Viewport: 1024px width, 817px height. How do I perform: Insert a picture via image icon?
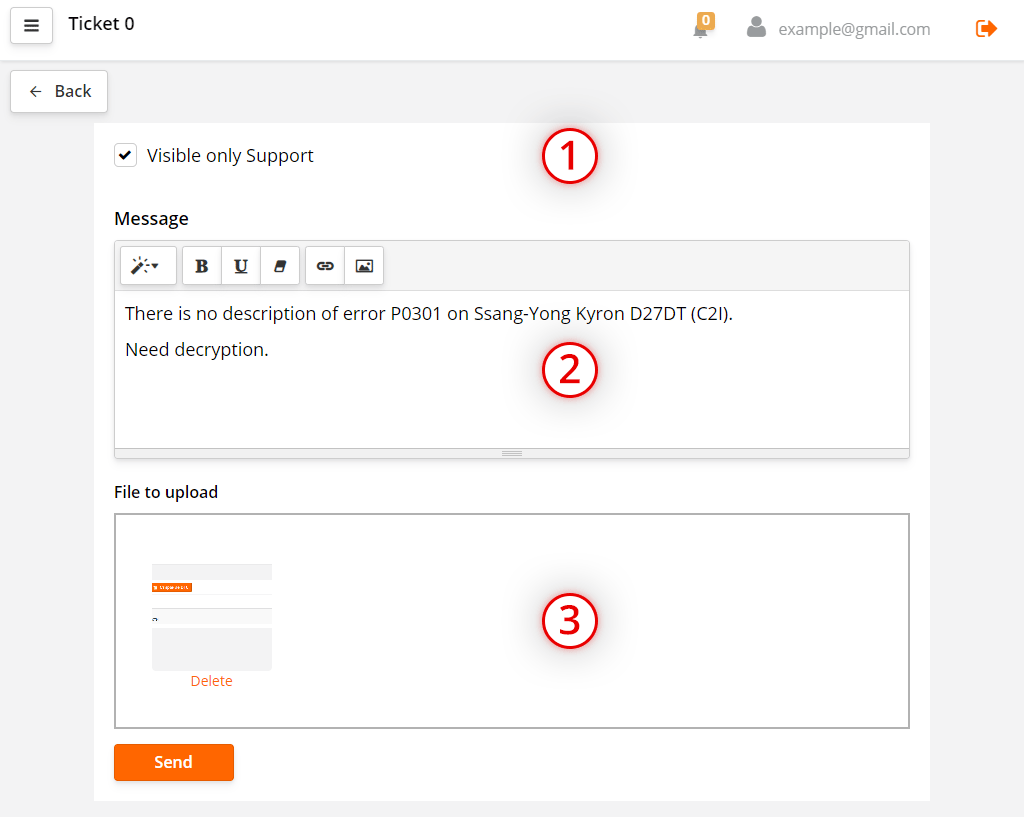tap(364, 266)
